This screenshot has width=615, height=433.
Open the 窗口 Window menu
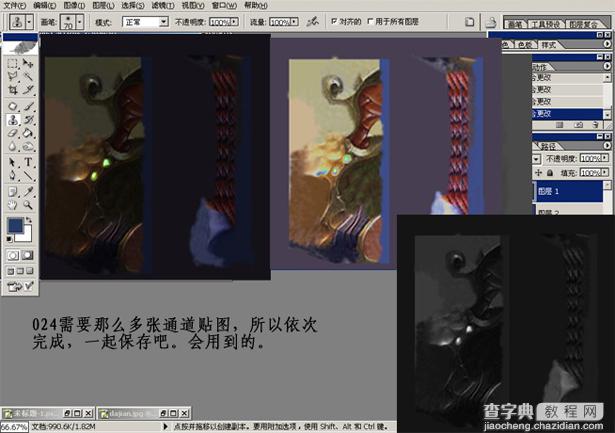pyautogui.click(x=224, y=5)
